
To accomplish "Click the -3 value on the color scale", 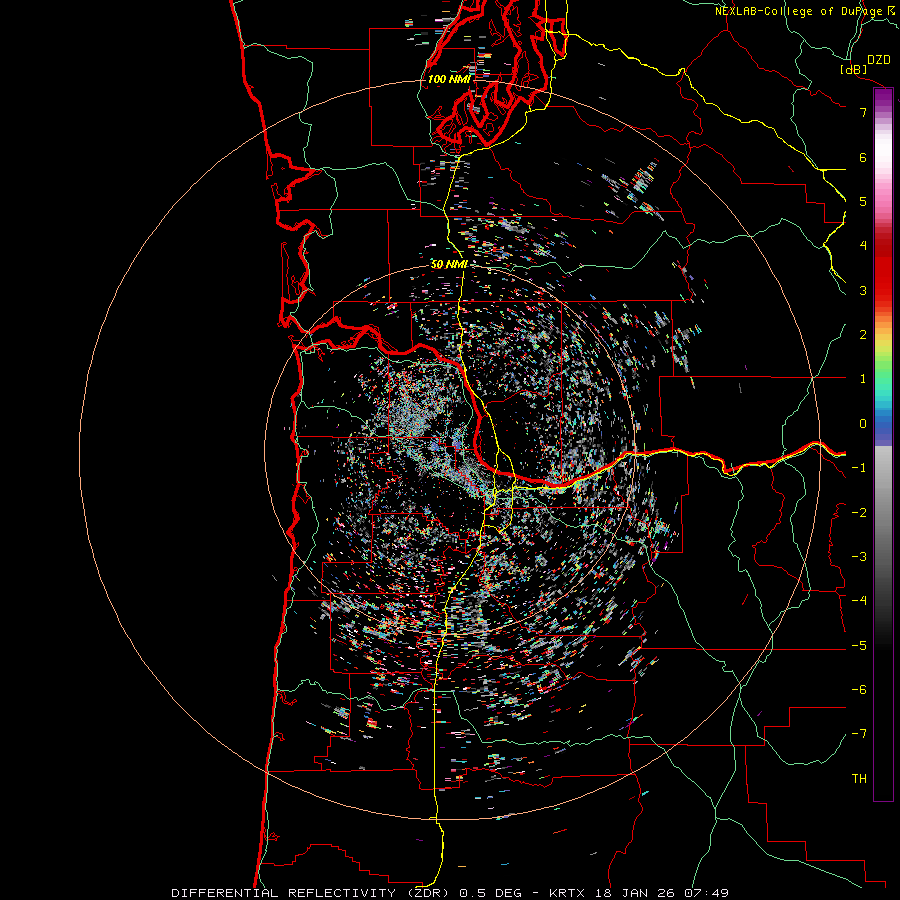I will coord(859,557).
